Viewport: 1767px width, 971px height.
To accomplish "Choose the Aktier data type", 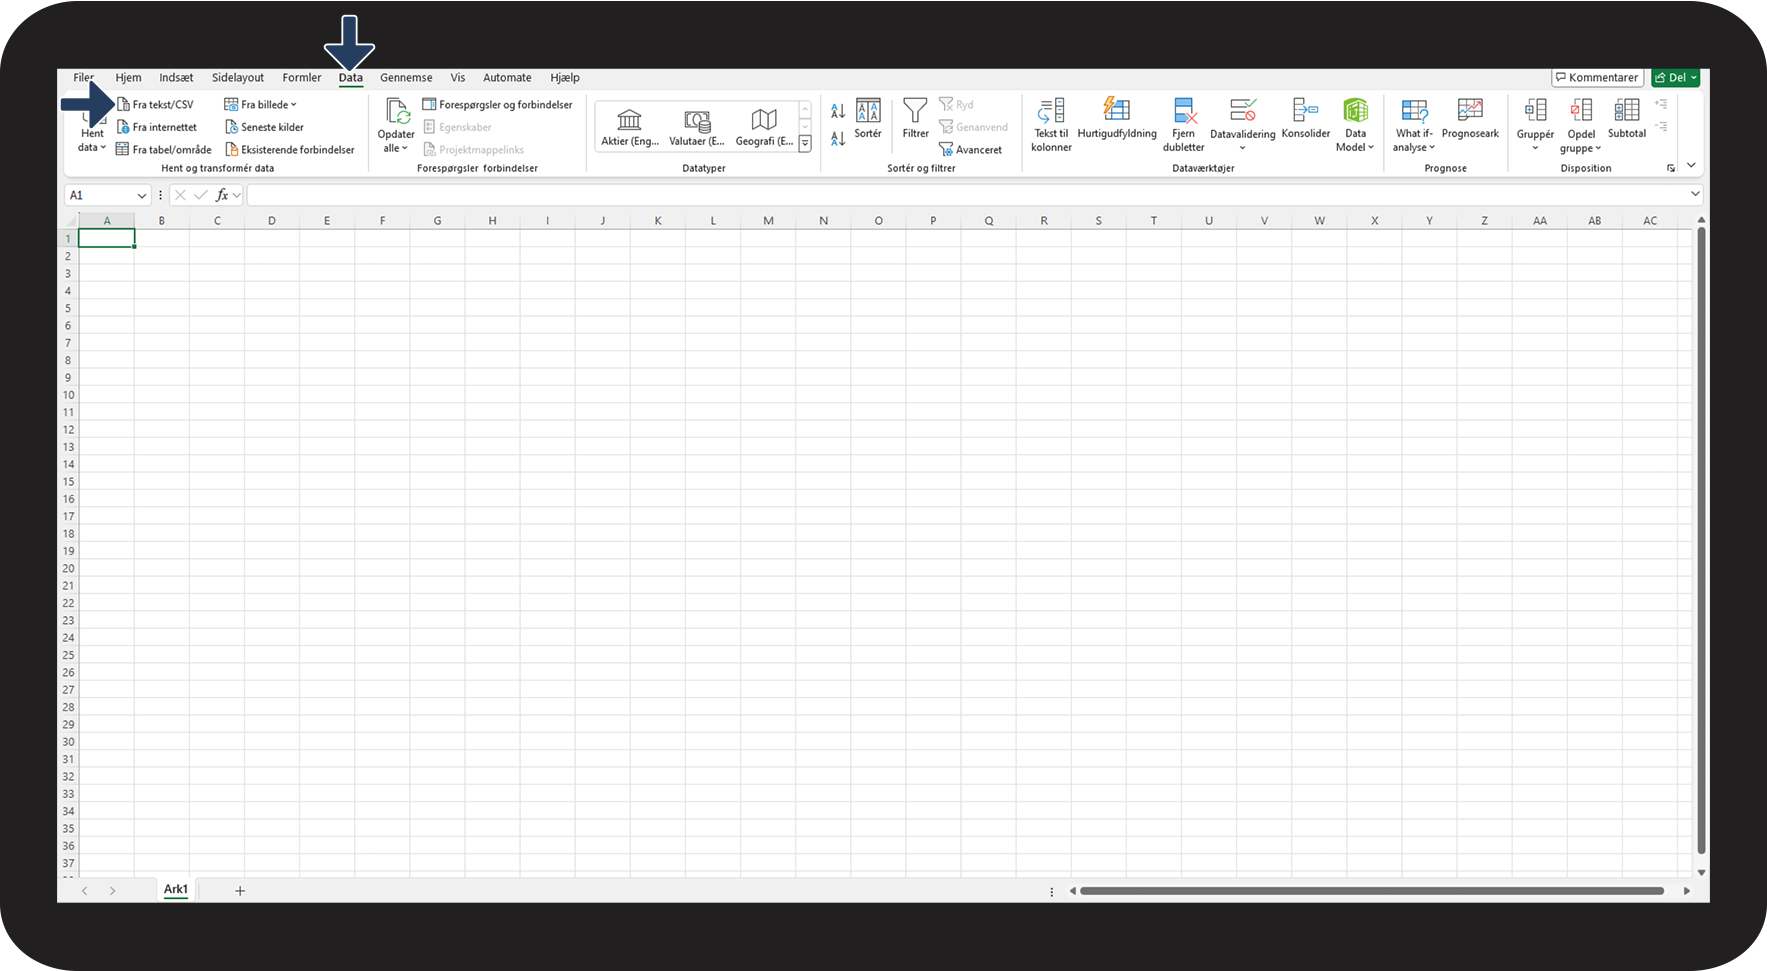I will pyautogui.click(x=630, y=128).
